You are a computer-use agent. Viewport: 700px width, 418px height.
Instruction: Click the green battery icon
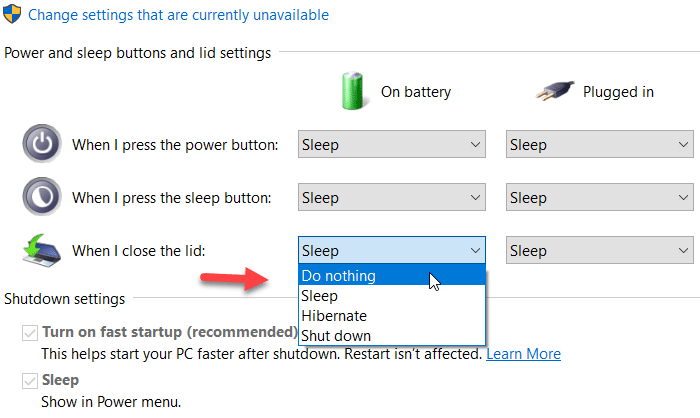point(351,90)
